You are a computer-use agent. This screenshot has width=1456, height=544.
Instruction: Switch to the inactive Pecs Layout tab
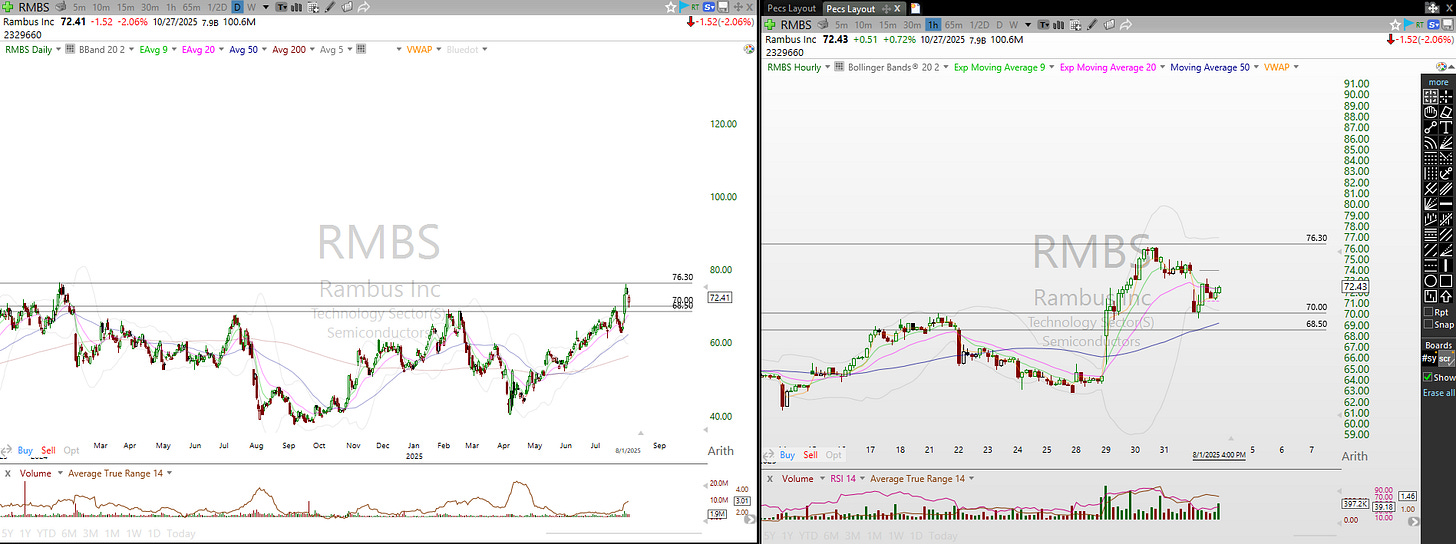coord(791,8)
